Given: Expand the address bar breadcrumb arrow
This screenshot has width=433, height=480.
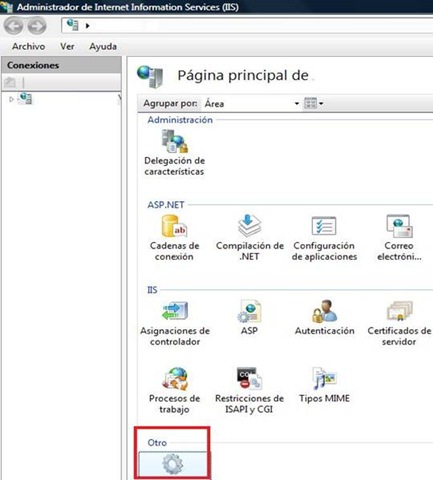Looking at the screenshot, I should click(x=87, y=26).
